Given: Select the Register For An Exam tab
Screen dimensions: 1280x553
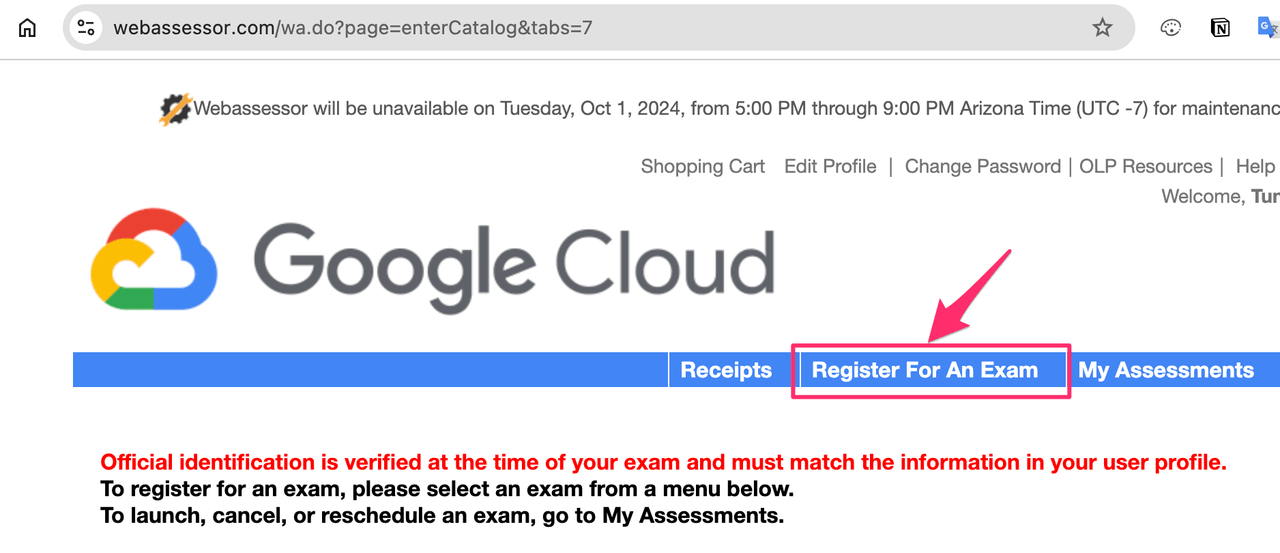Looking at the screenshot, I should point(924,370).
